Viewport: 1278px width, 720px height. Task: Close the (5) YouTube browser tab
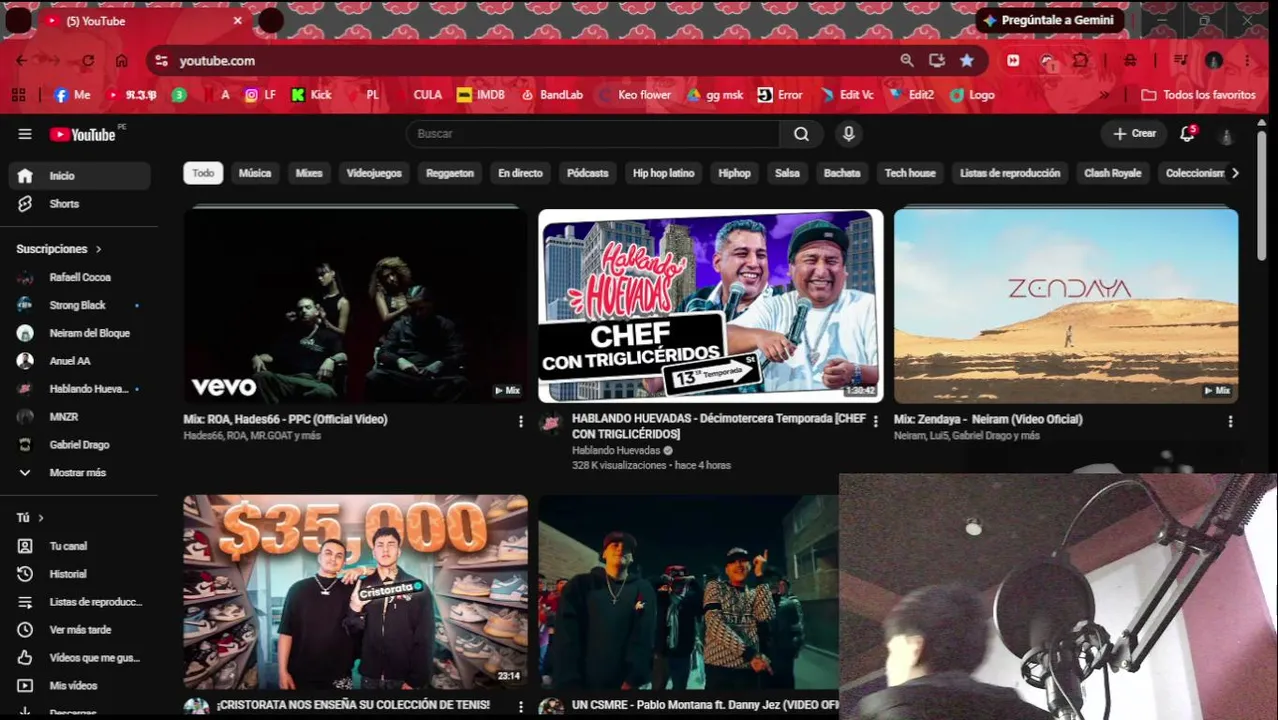237,21
